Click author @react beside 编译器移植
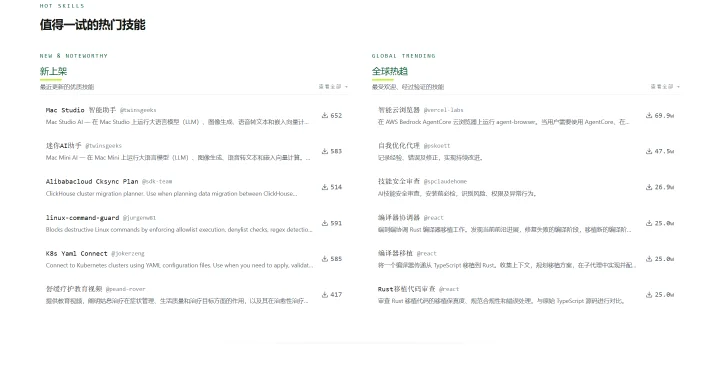The image size is (720, 374). [427, 253]
